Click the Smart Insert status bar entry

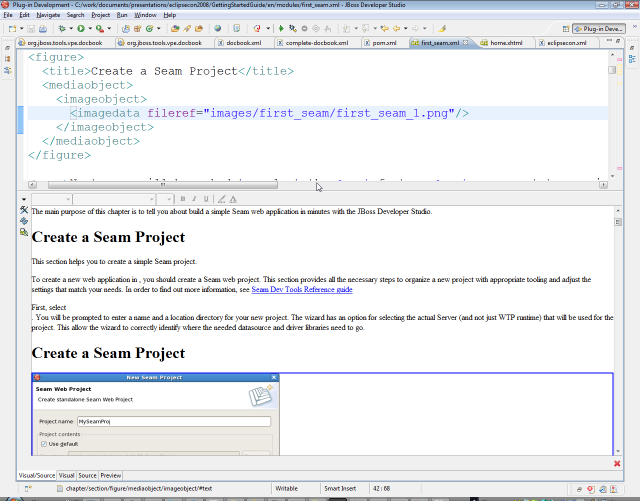340,488
